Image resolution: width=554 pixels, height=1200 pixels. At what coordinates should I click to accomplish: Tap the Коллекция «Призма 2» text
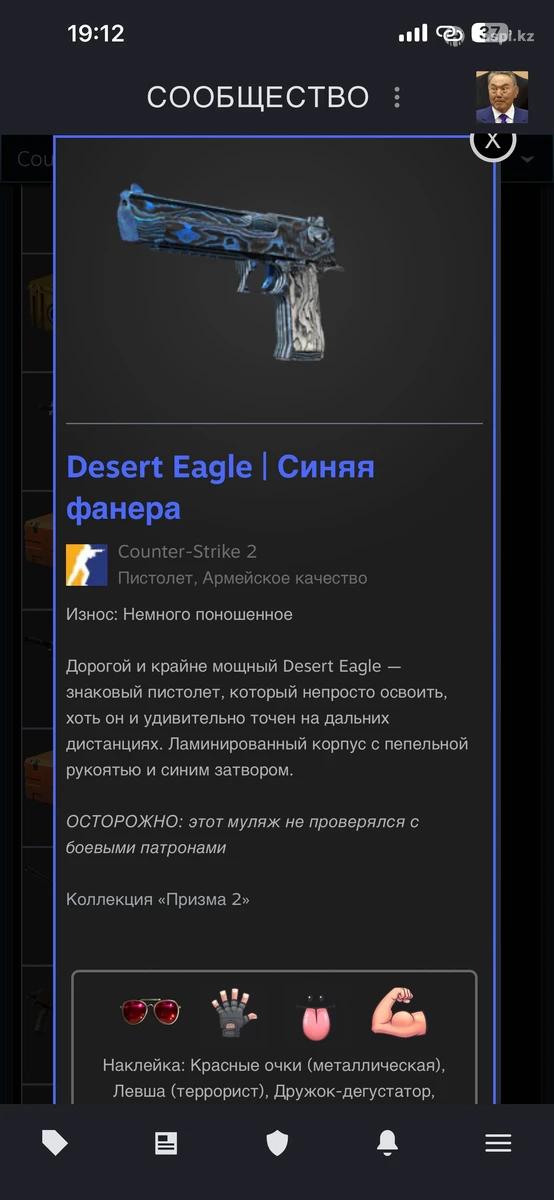(x=158, y=899)
